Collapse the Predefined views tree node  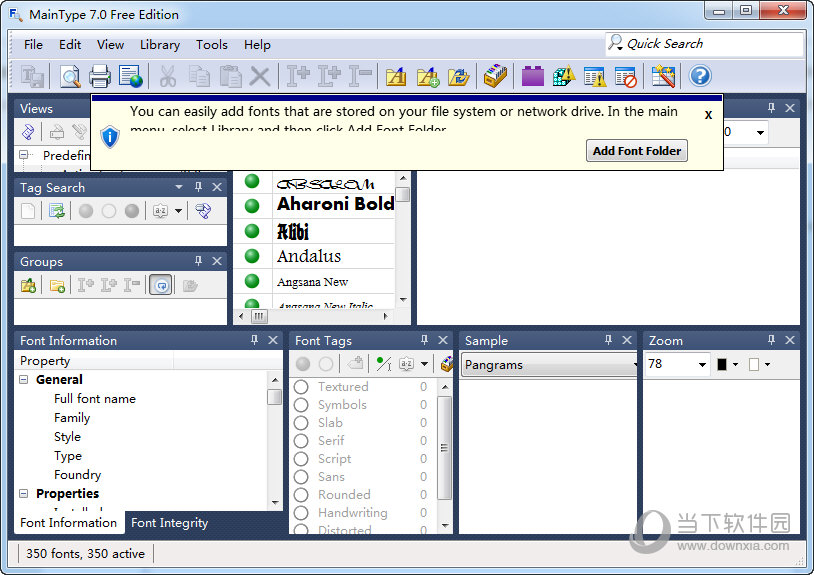pos(24,155)
